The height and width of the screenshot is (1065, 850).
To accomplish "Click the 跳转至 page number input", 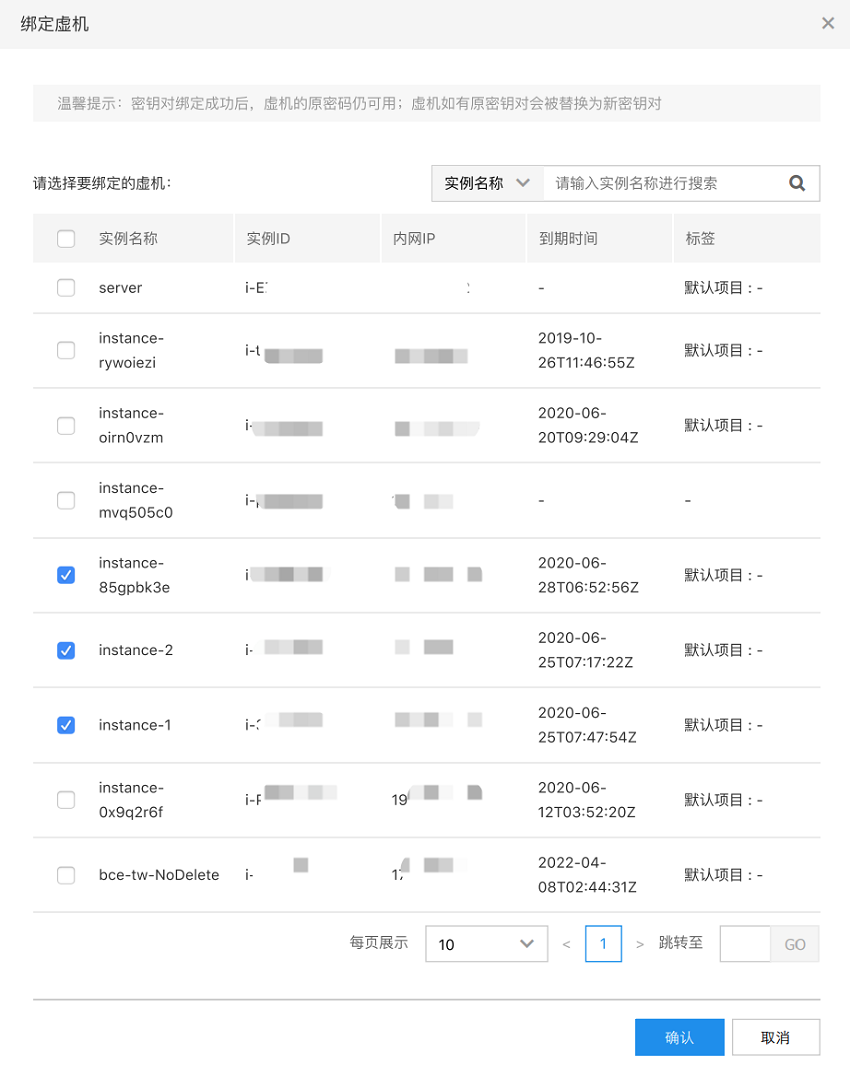I will 745,944.
